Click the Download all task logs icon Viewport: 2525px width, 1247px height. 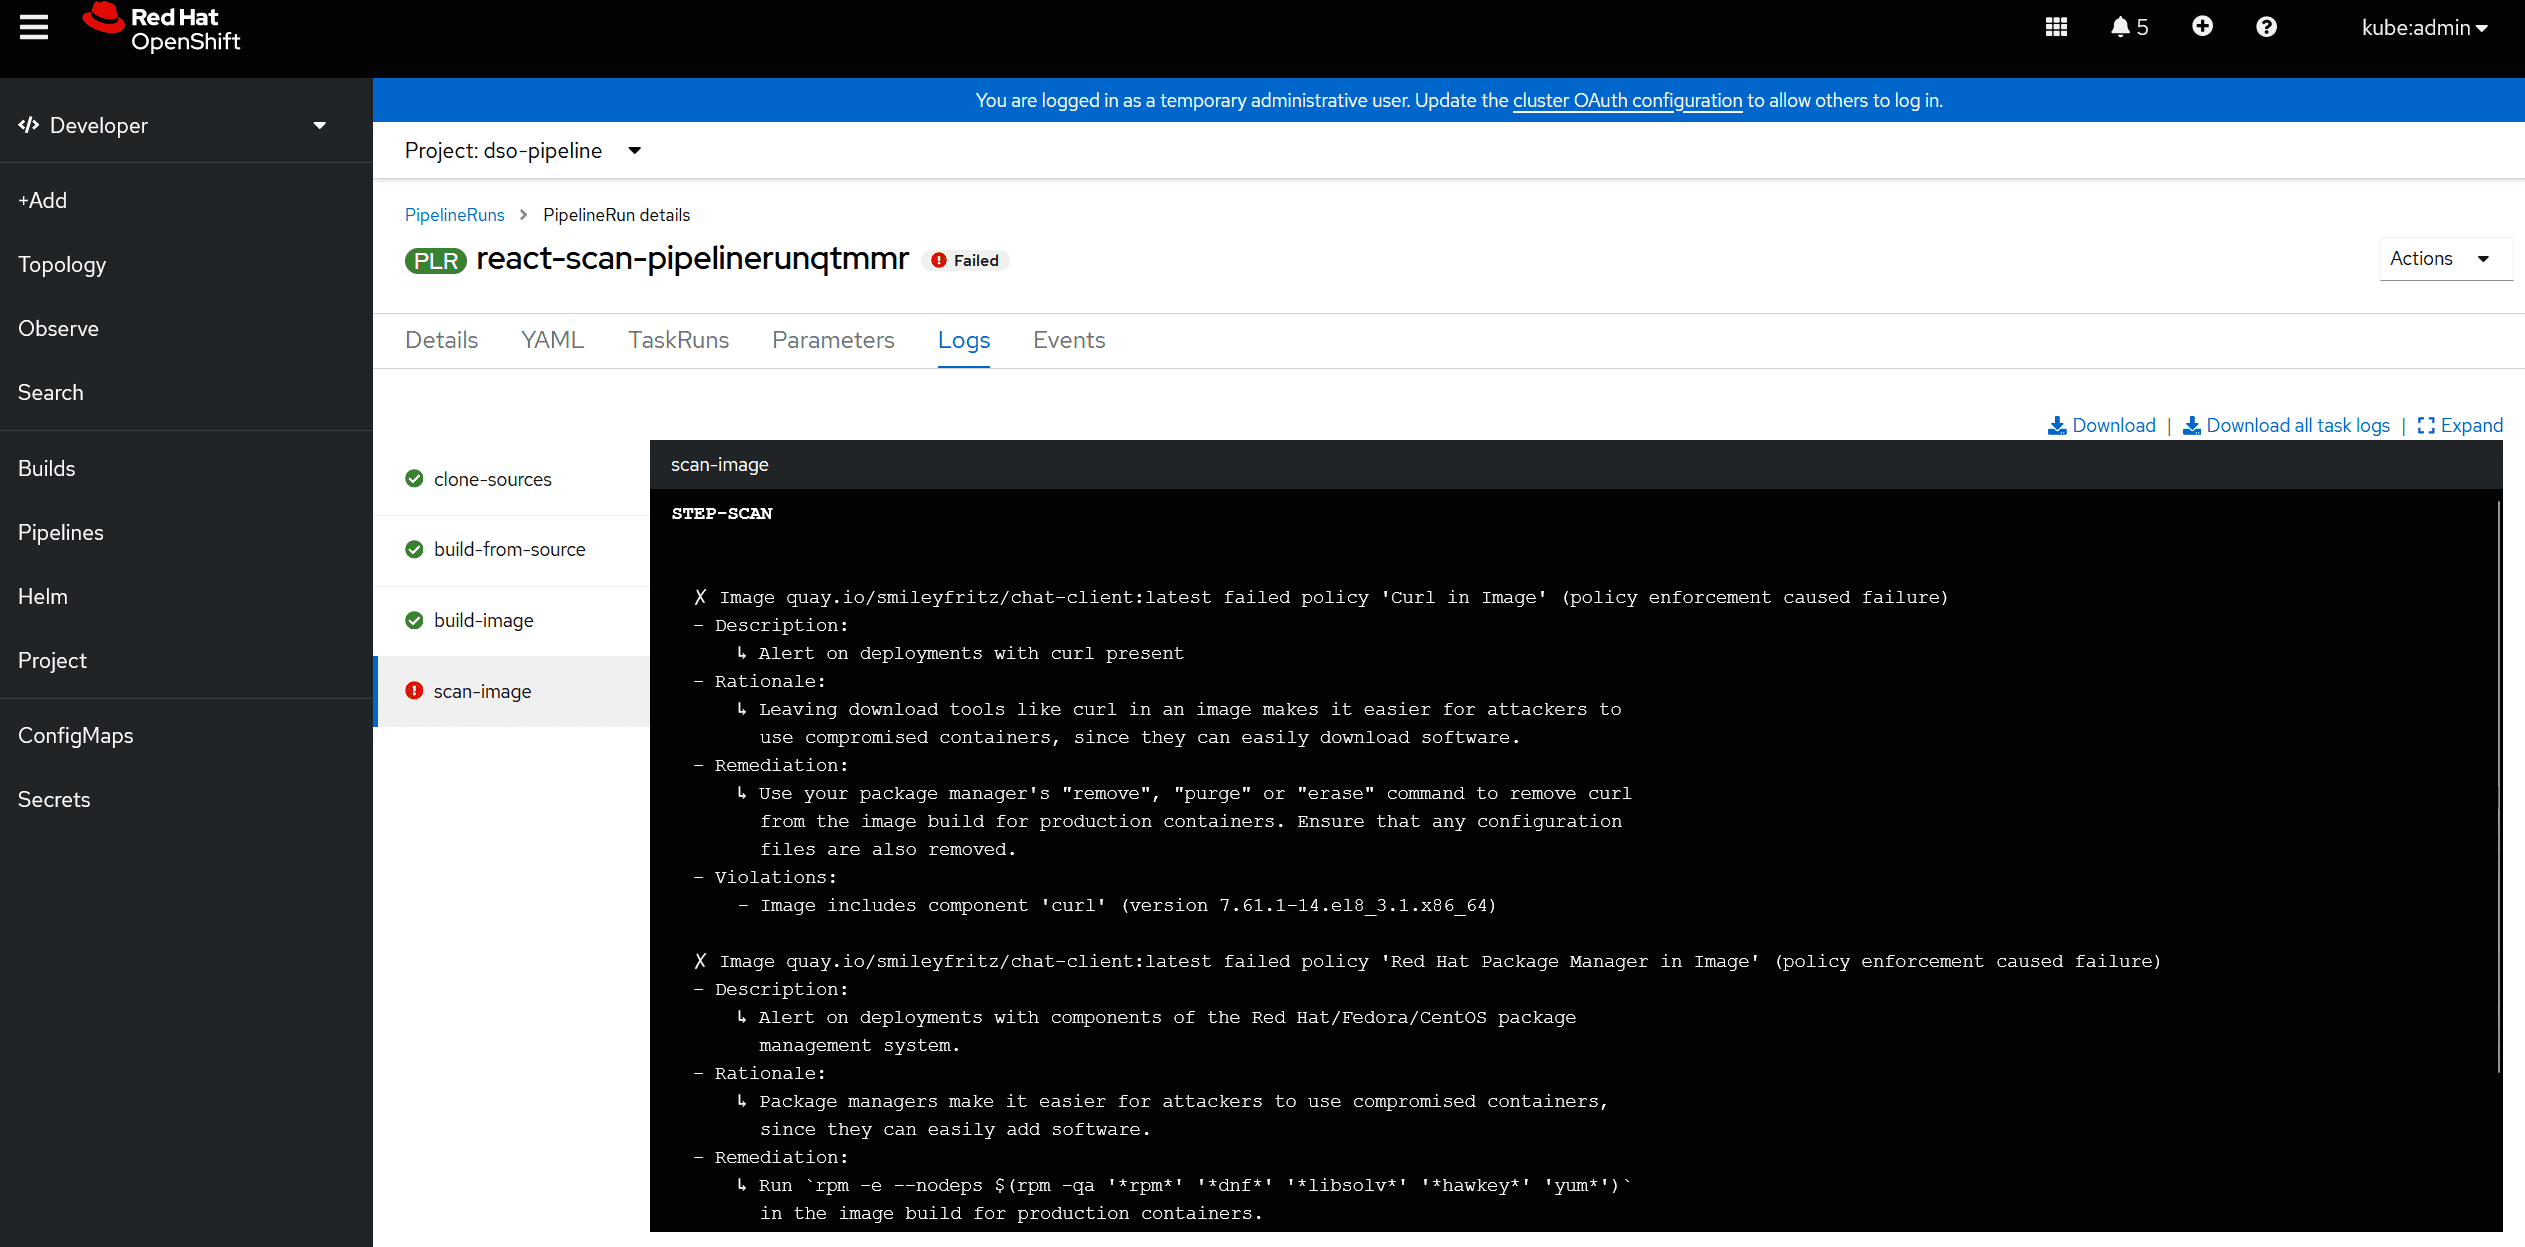pyautogui.click(x=2191, y=426)
